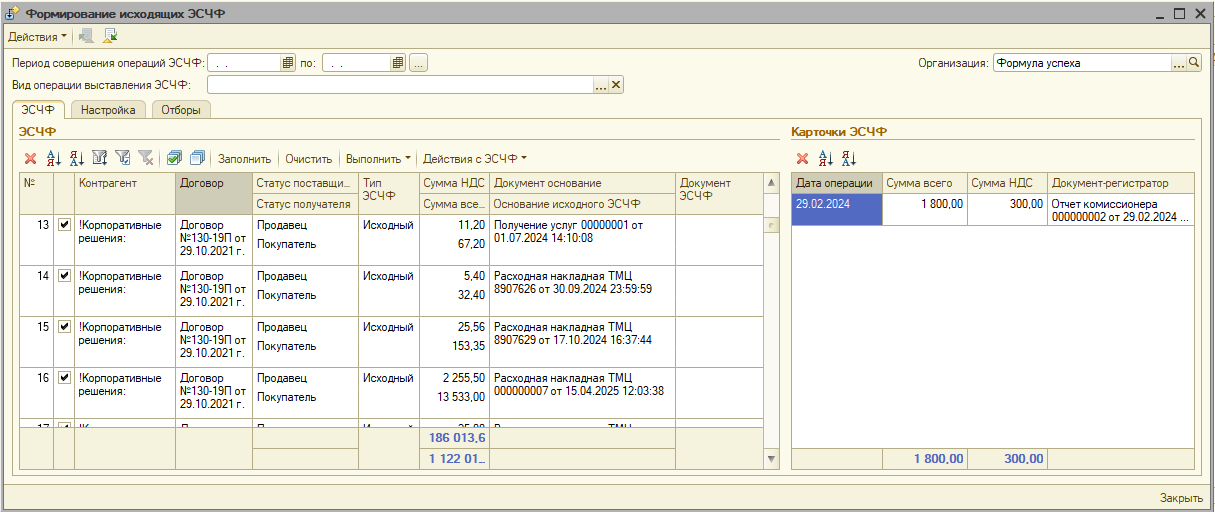Open the calendar for the period start date
The height and width of the screenshot is (512, 1215).
click(288, 63)
